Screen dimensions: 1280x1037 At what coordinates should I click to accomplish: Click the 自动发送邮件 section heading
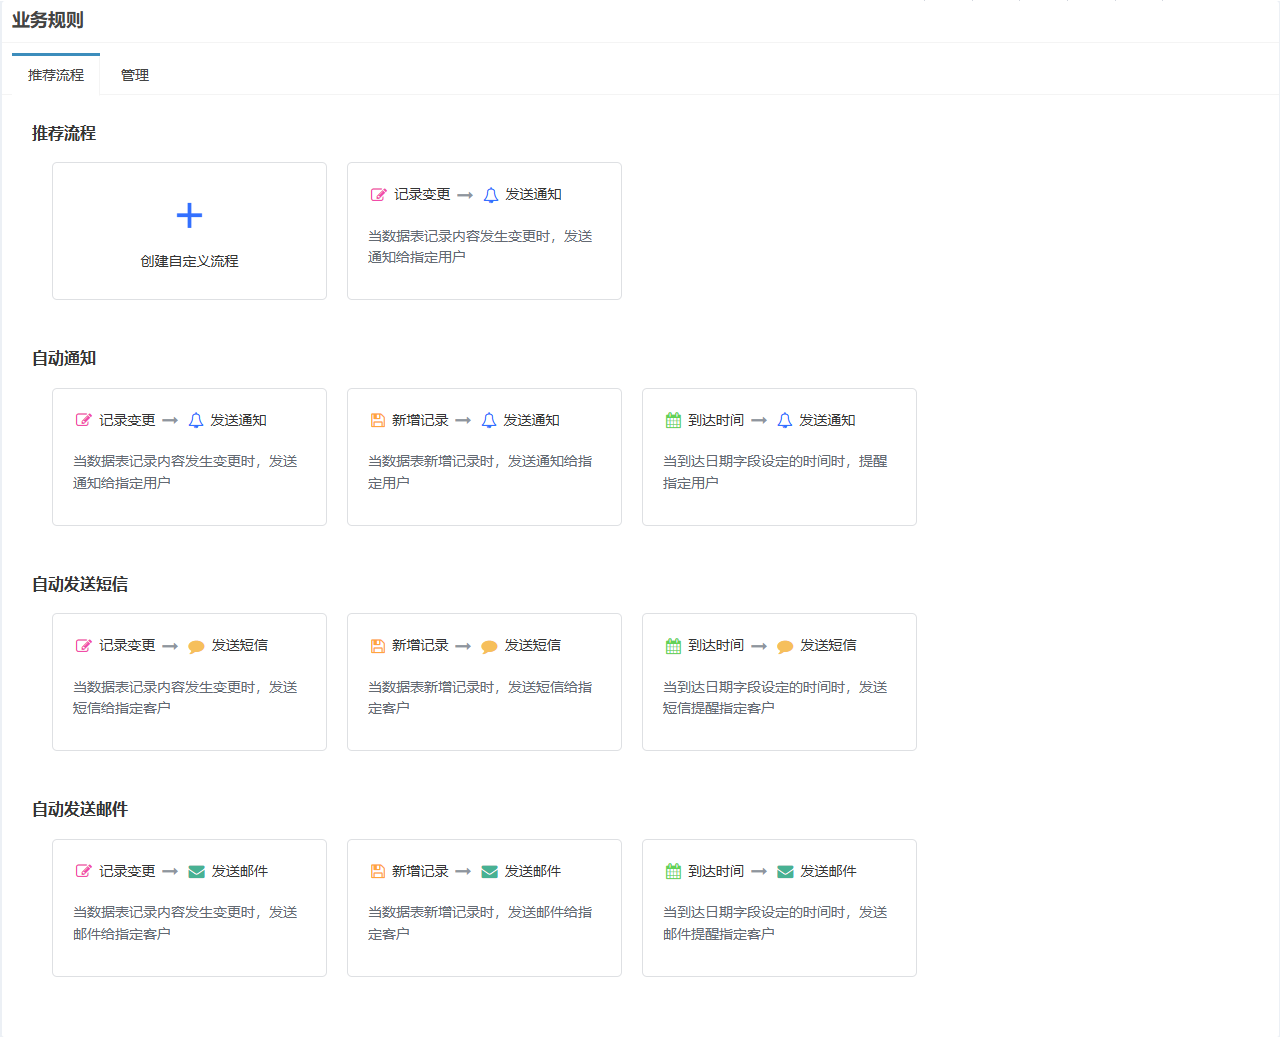click(x=80, y=809)
